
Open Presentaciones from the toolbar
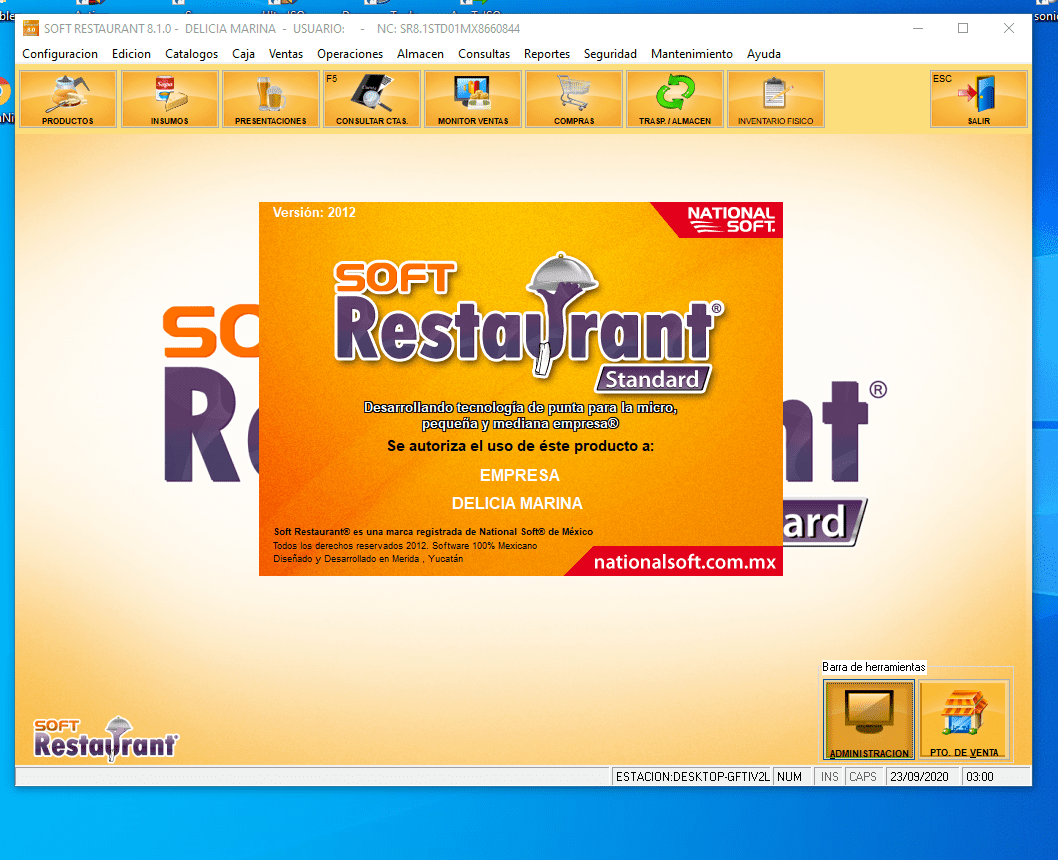[270, 99]
